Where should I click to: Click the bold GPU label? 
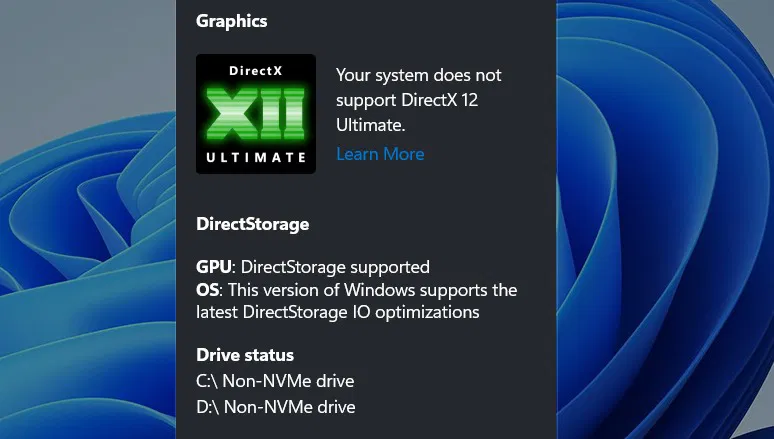pos(214,267)
